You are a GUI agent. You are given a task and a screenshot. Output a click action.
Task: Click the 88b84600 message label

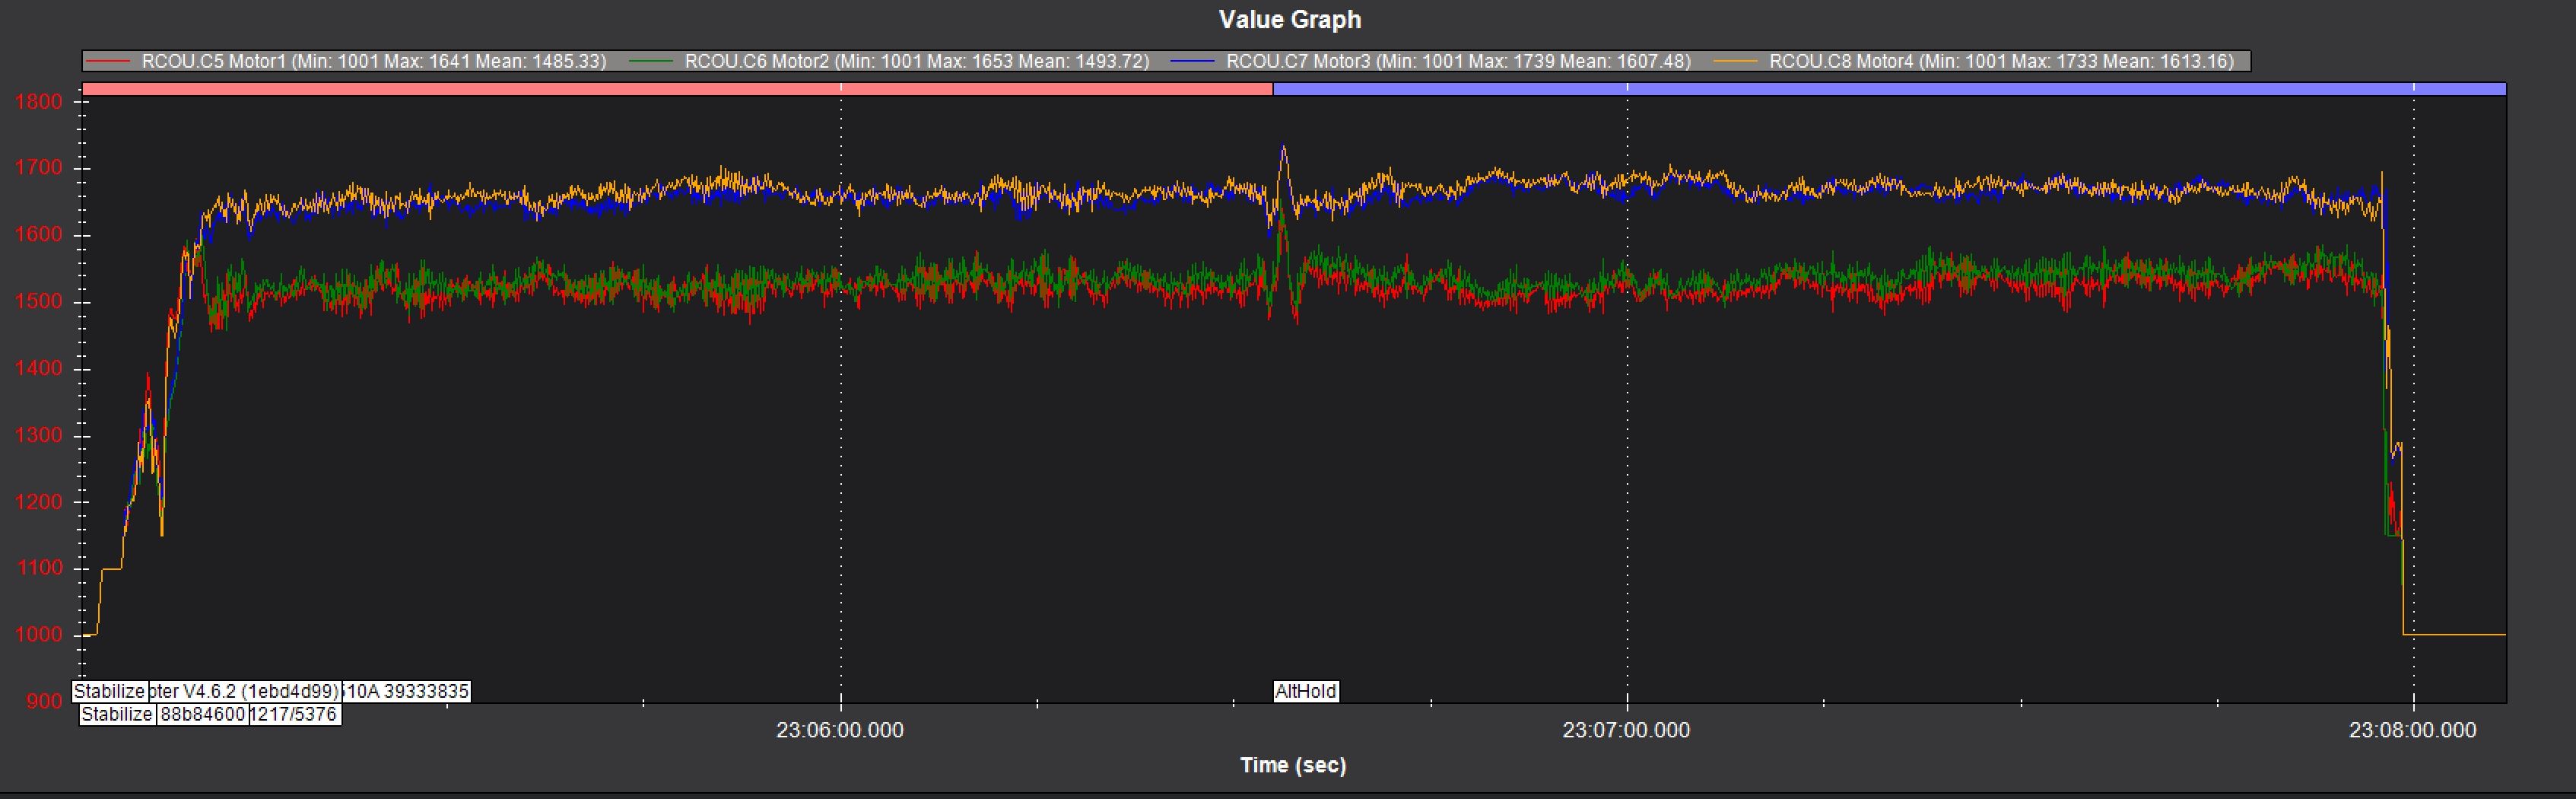202,715
